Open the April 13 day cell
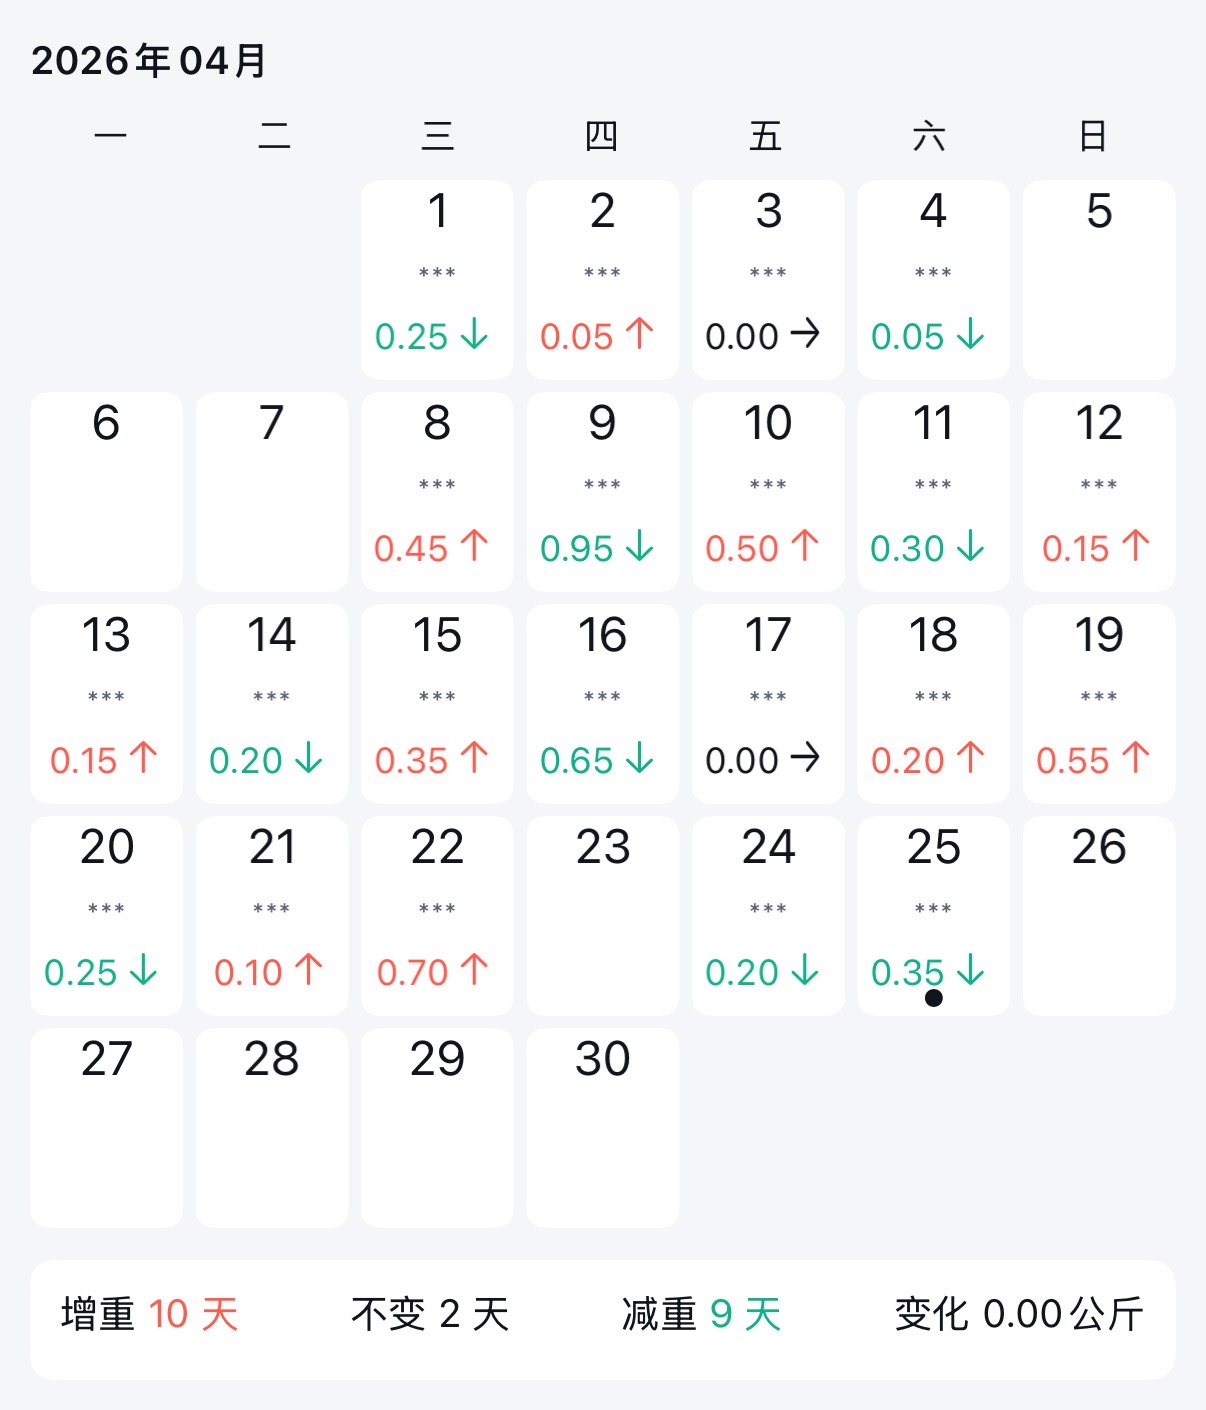 pyautogui.click(x=106, y=703)
